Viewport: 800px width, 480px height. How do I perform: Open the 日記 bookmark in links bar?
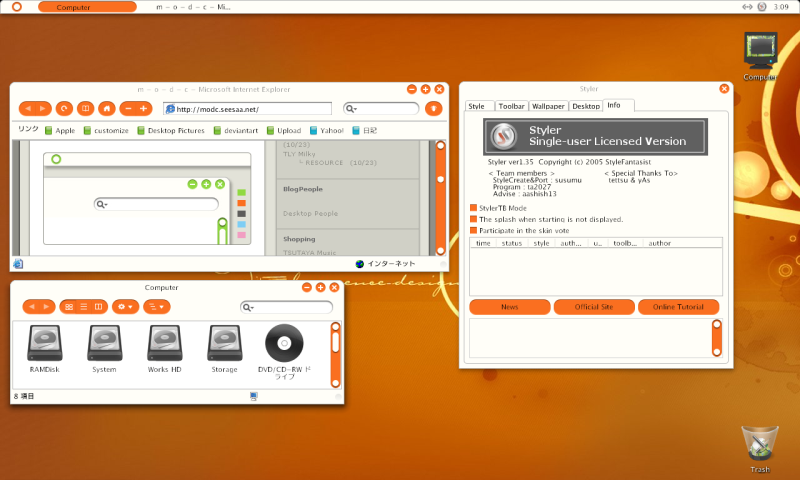click(x=364, y=131)
